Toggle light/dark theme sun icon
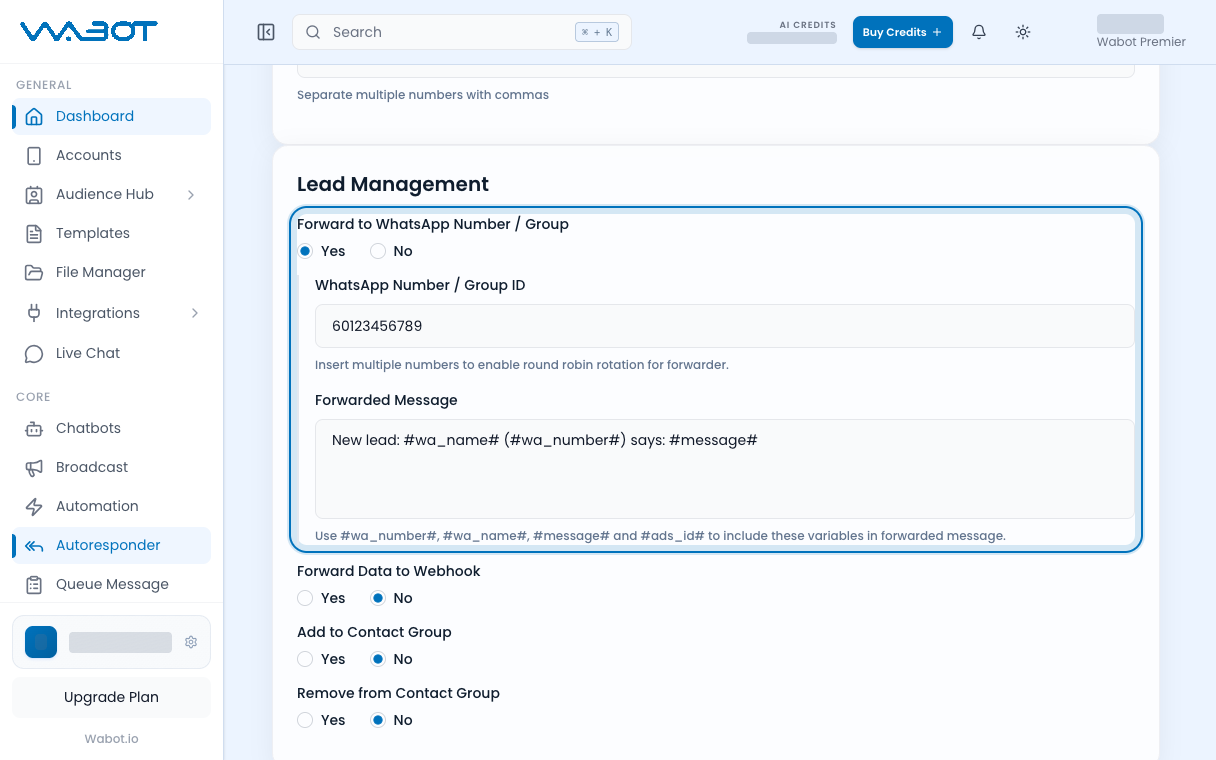Image resolution: width=1216 pixels, height=760 pixels. click(x=1023, y=32)
